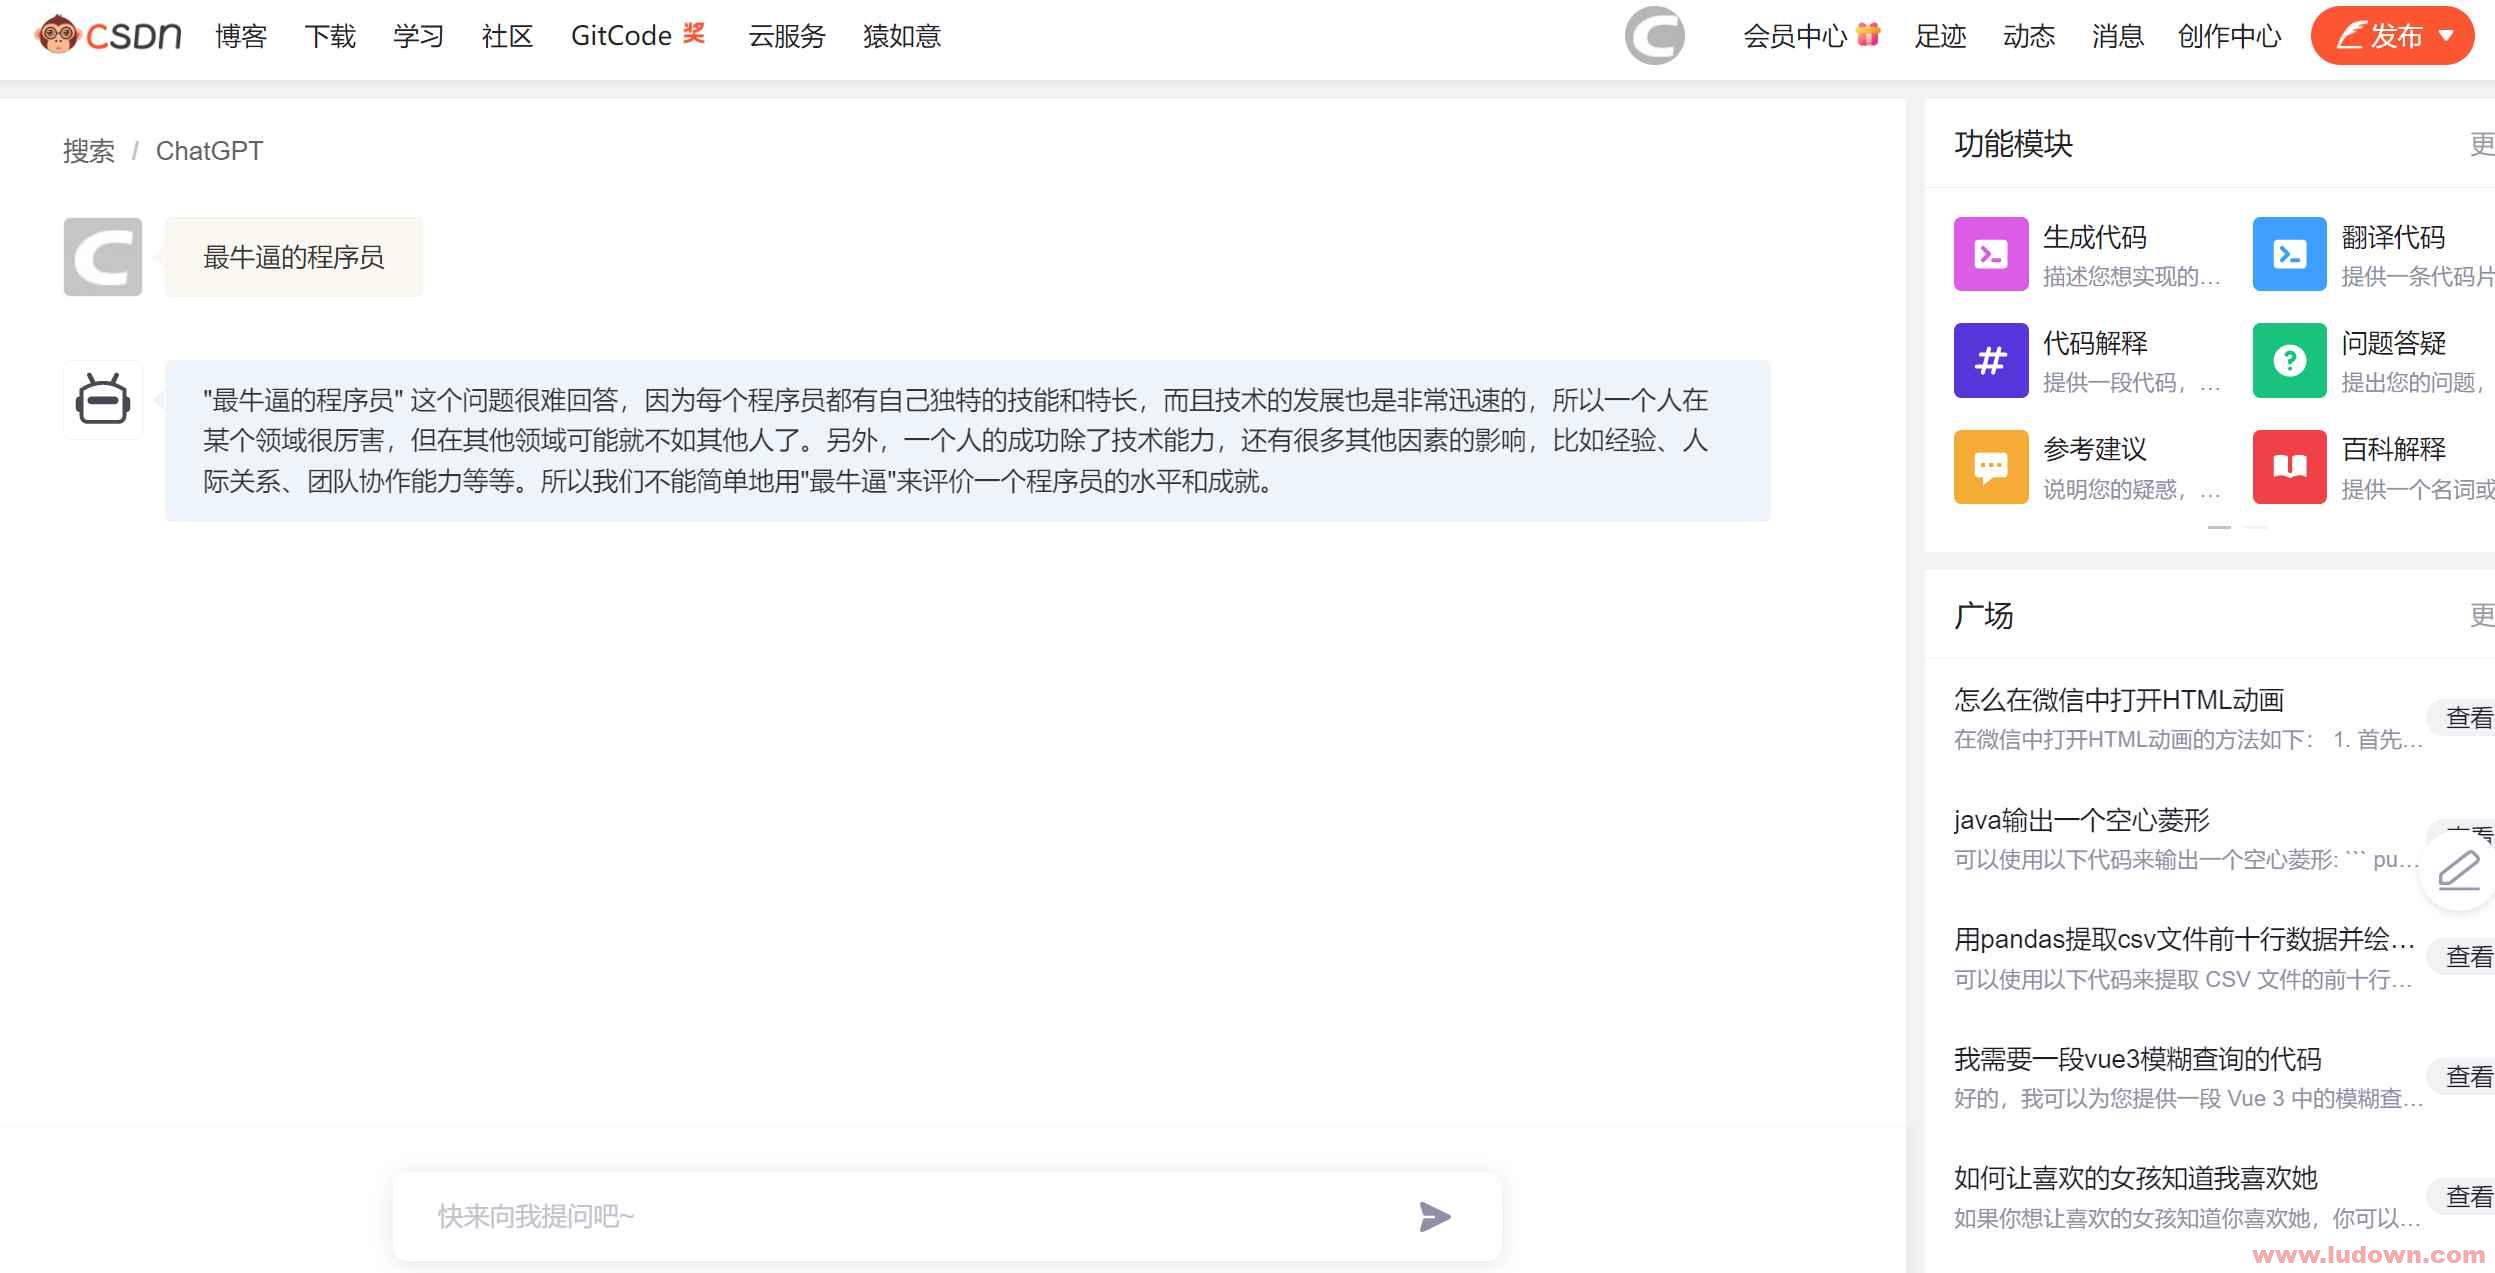Go to 会员中心

[x=1795, y=36]
